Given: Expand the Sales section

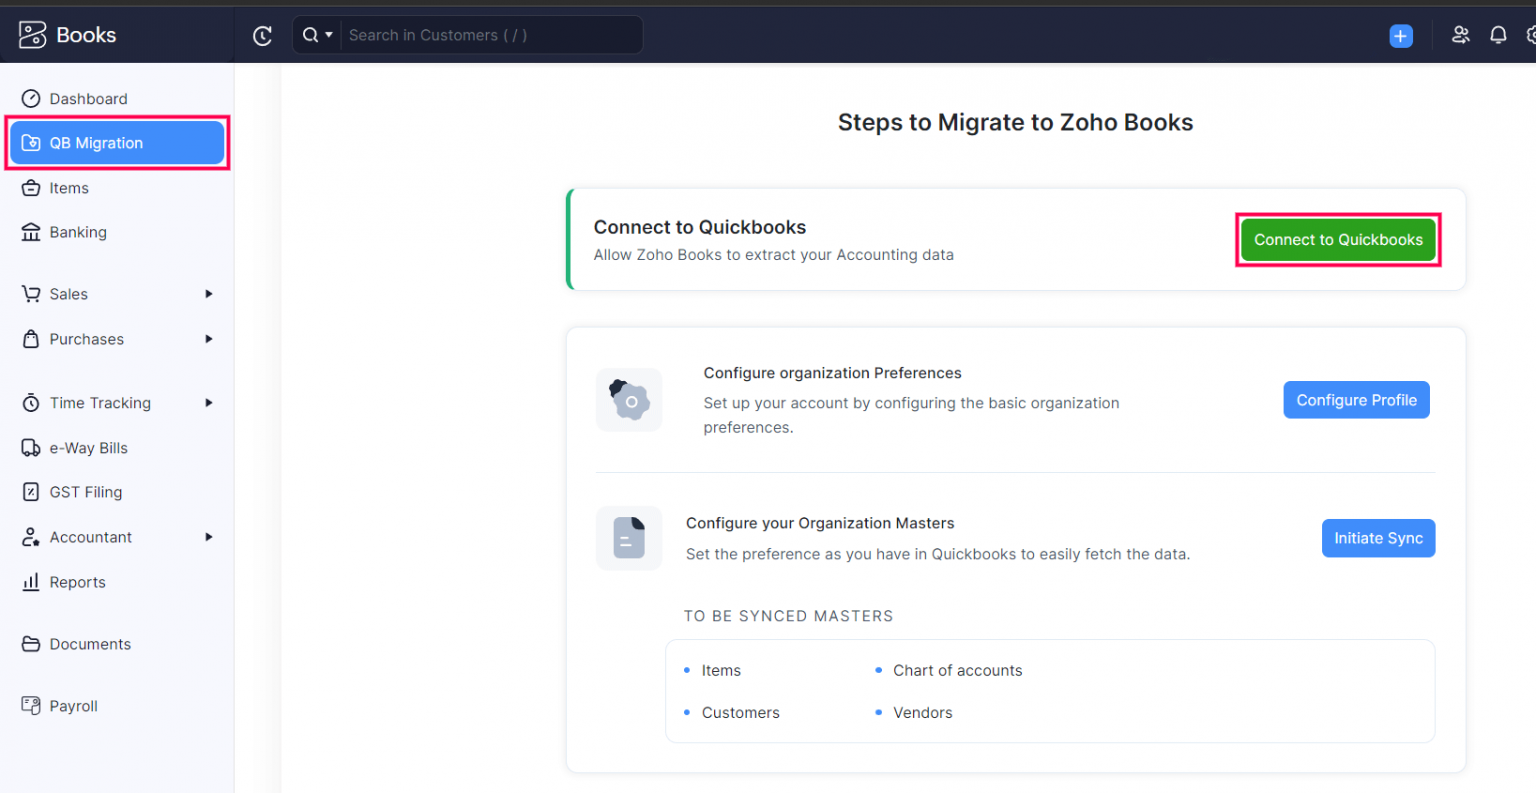Looking at the screenshot, I should (210, 294).
